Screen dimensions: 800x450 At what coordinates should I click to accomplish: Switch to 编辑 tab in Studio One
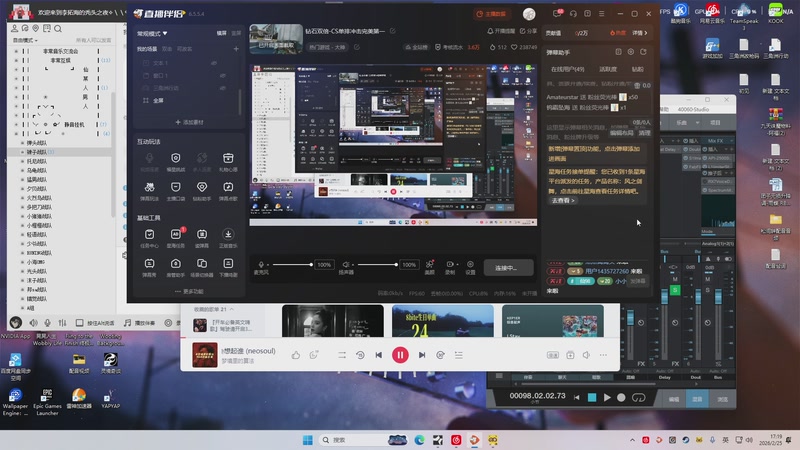(x=674, y=399)
